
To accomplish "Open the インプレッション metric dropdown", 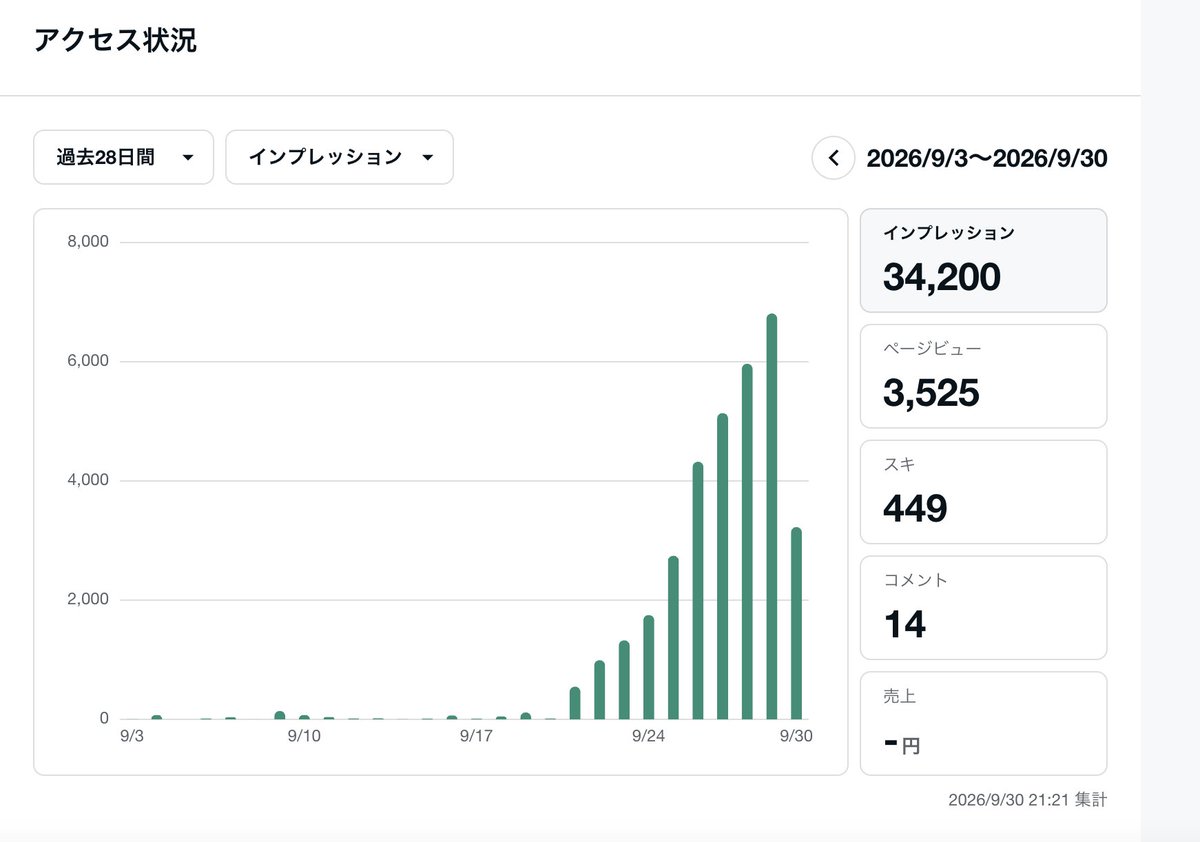I will pos(340,157).
